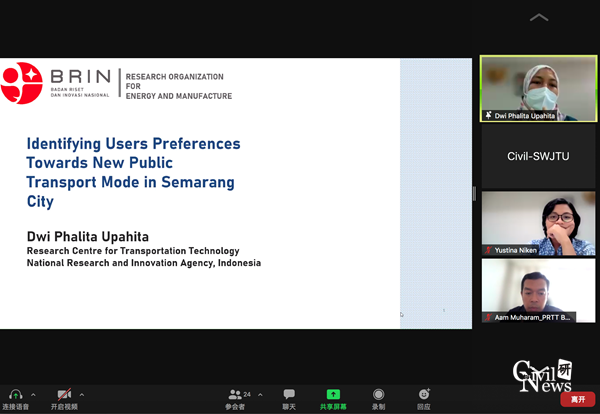600x414 pixels.
Task: Expand video options arrow next to camera
Action: (x=82, y=394)
